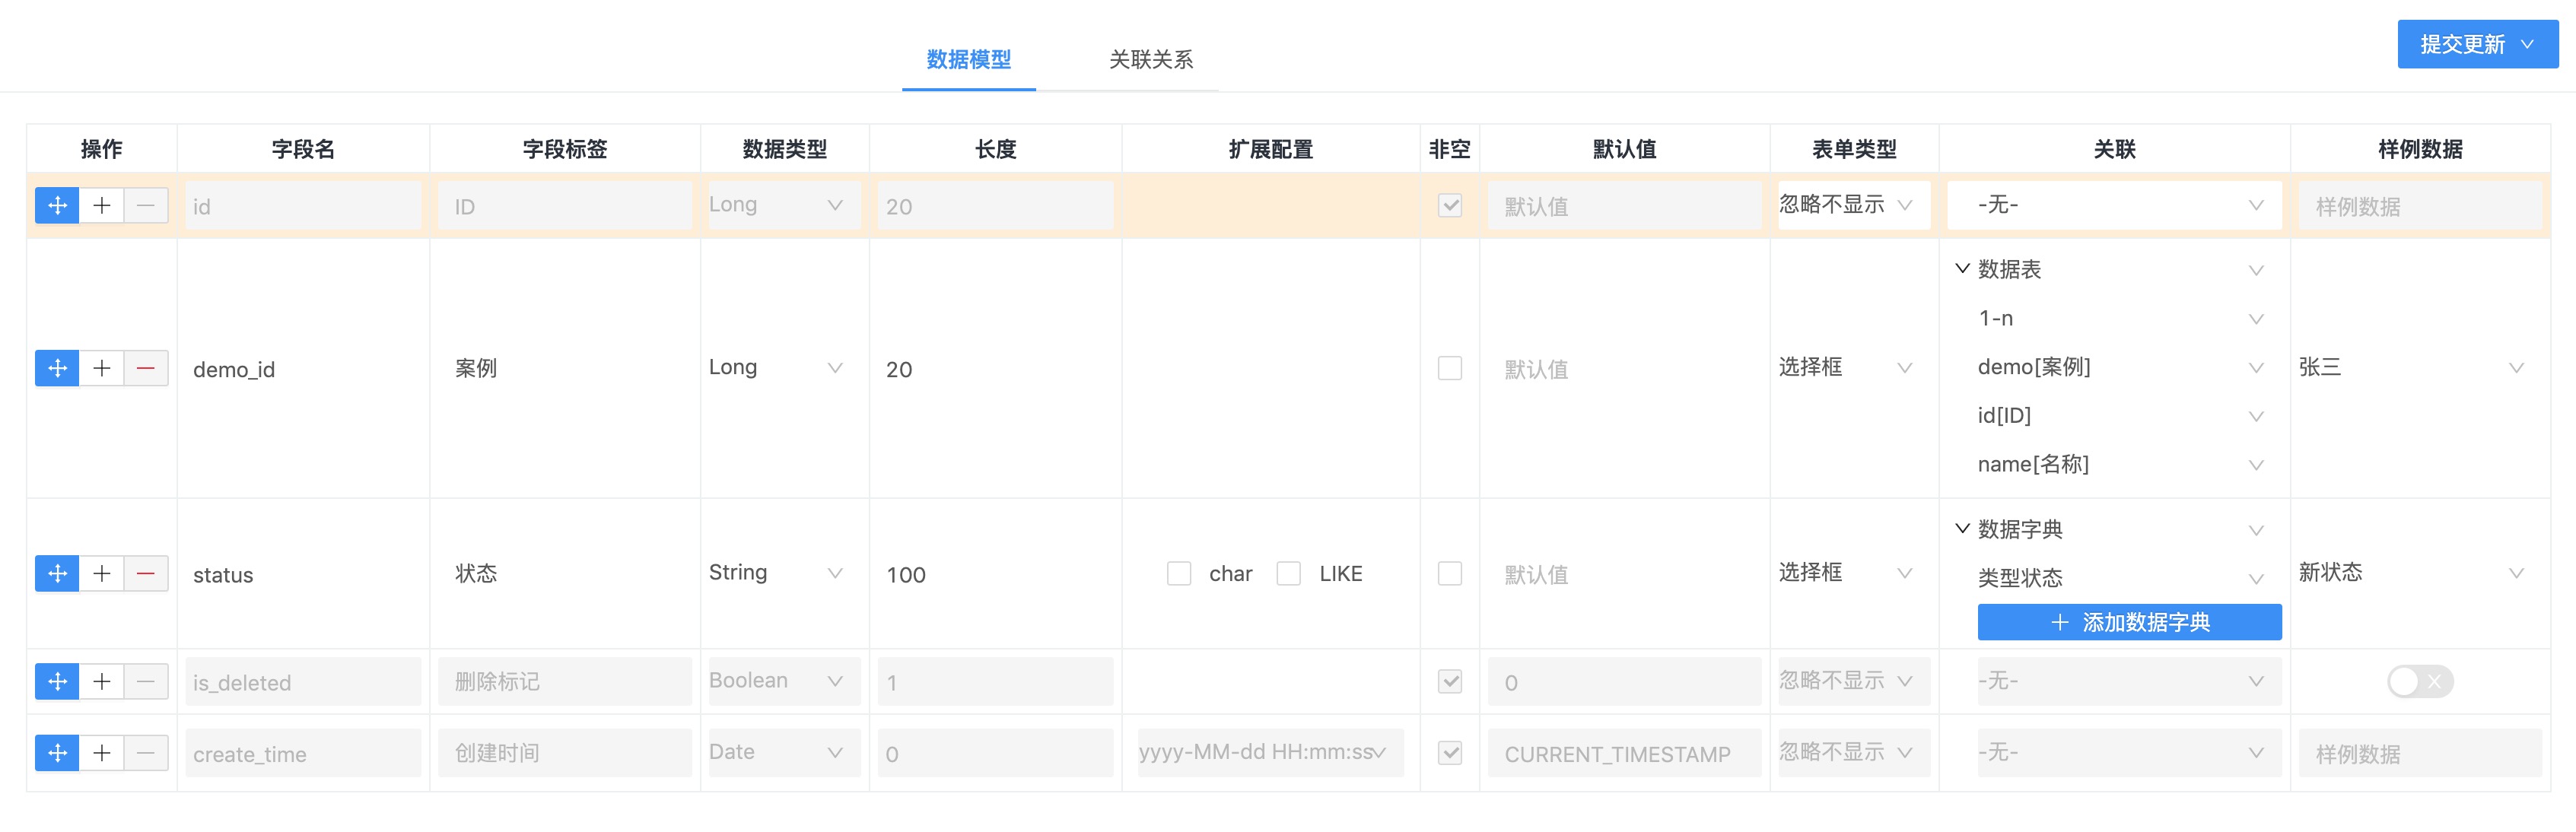The width and height of the screenshot is (2576, 832).
Task: Add a row below the id field
Action: [102, 206]
